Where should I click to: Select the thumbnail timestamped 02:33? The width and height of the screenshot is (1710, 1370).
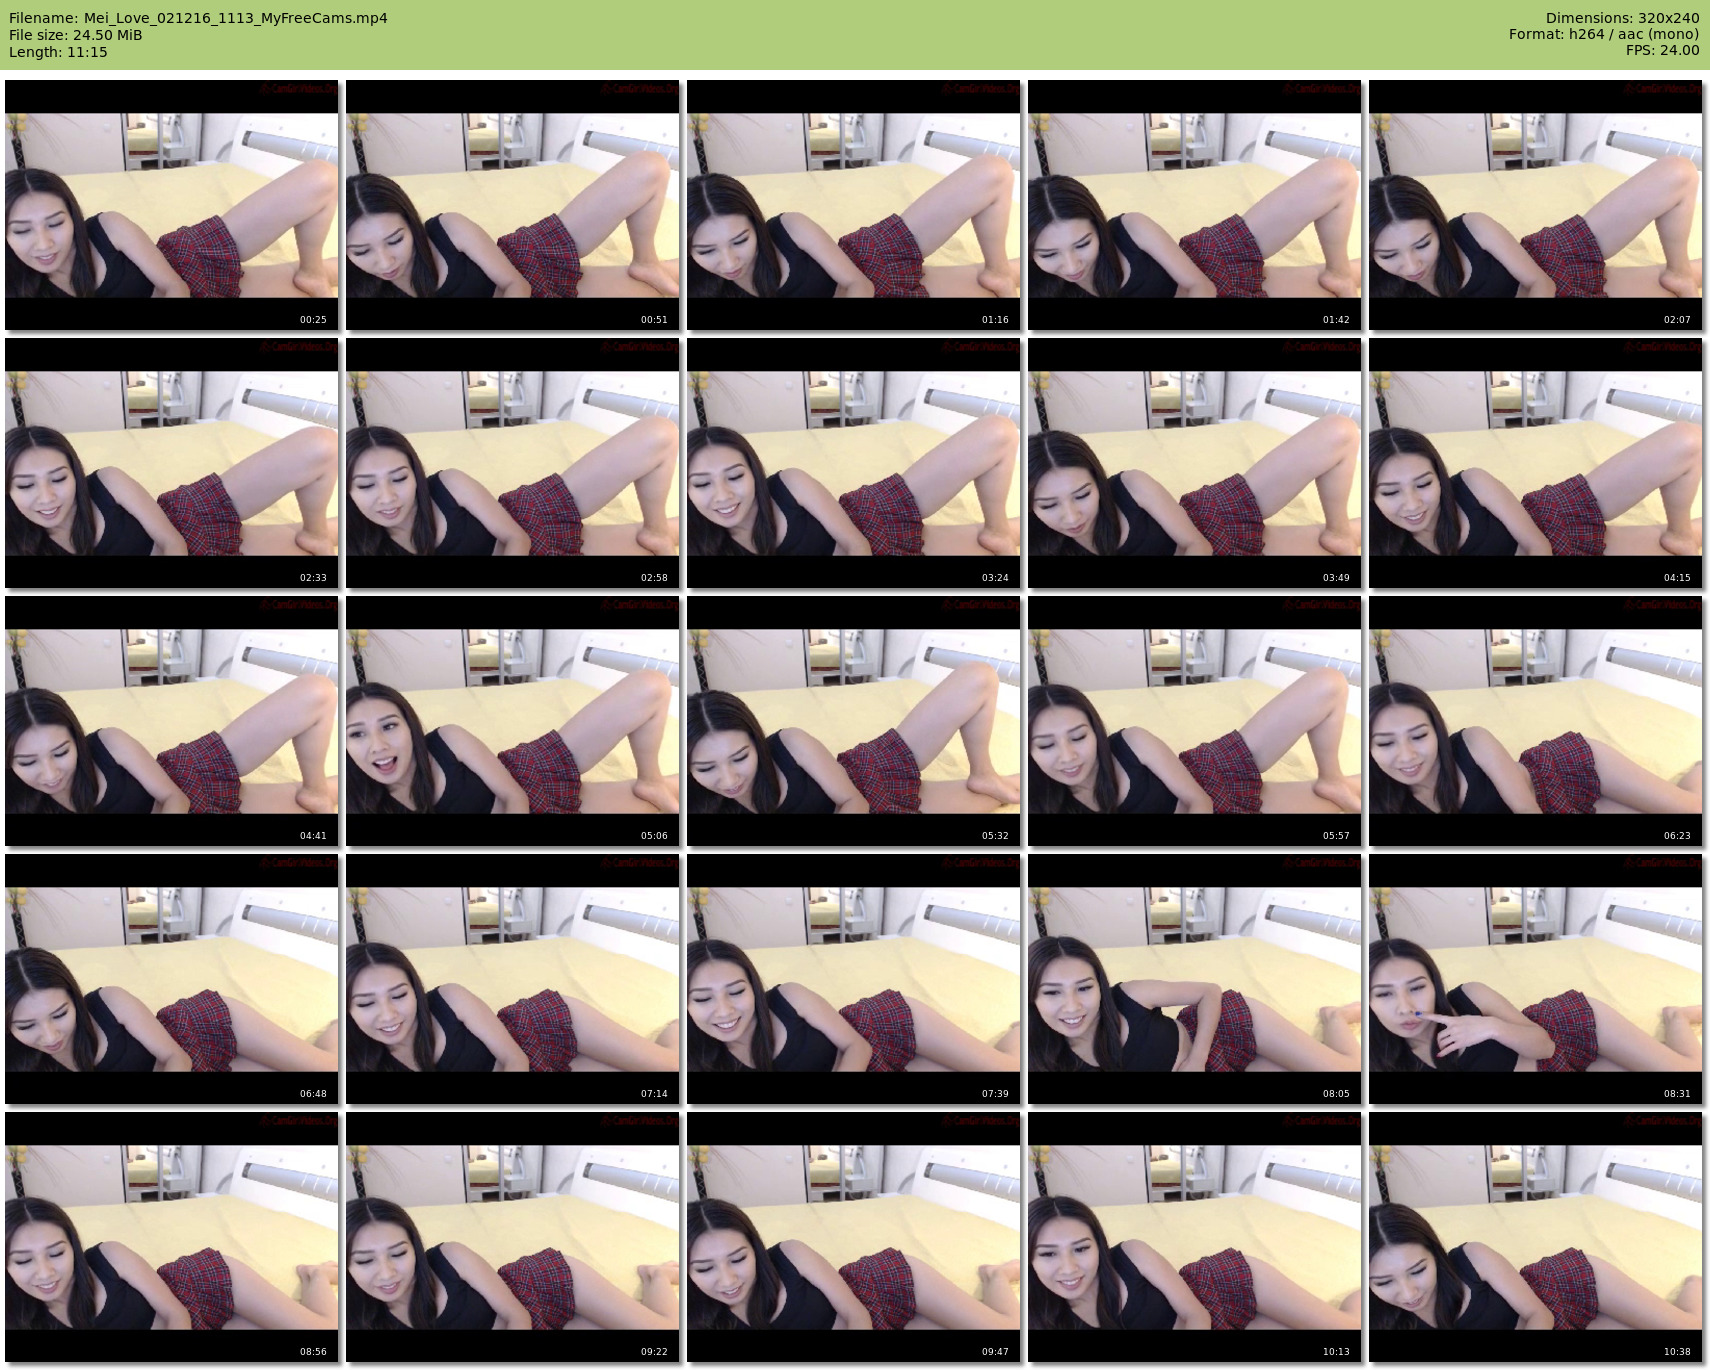click(172, 463)
